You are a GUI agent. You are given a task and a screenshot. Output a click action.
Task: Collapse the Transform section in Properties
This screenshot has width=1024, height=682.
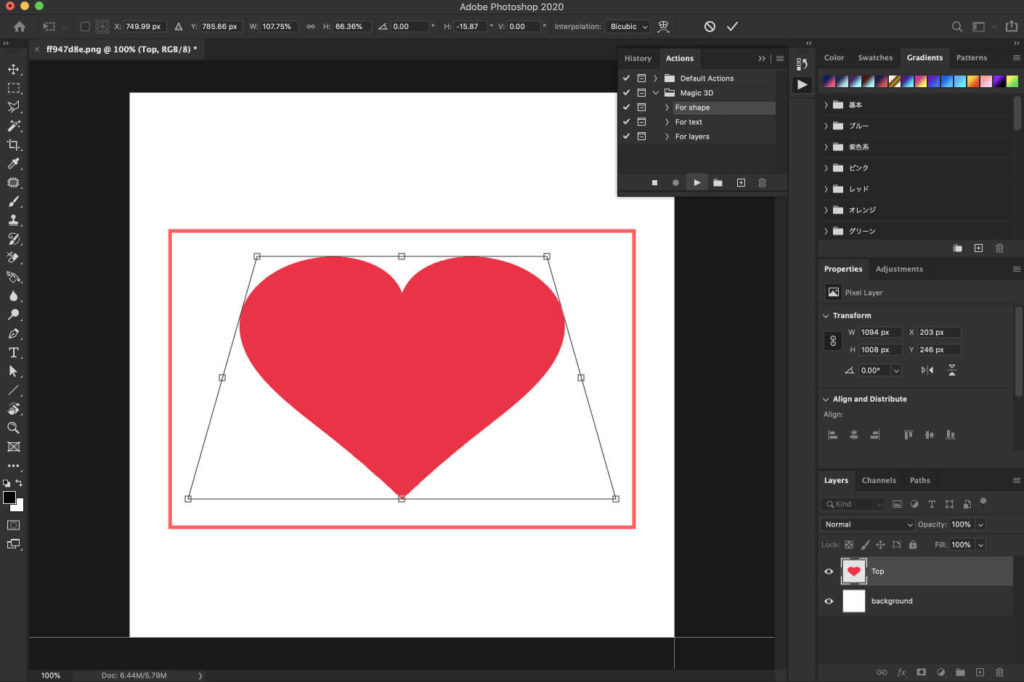(826, 316)
